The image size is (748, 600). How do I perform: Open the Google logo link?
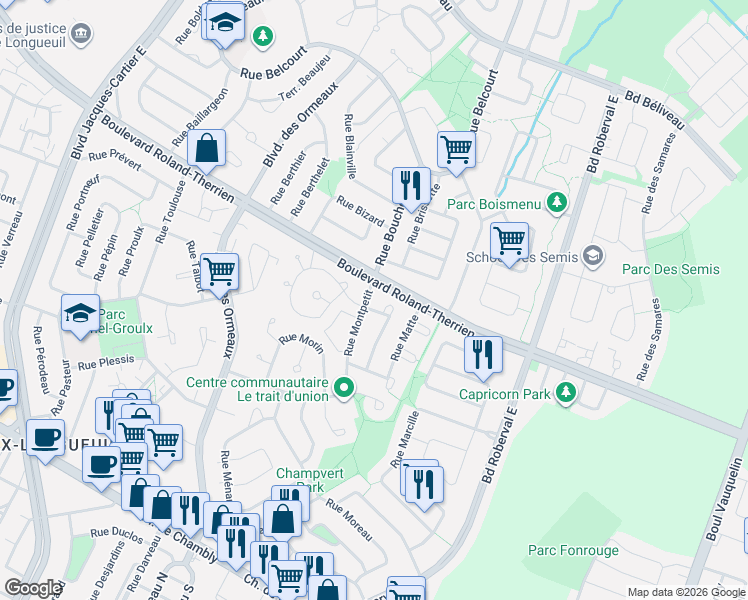[33, 589]
